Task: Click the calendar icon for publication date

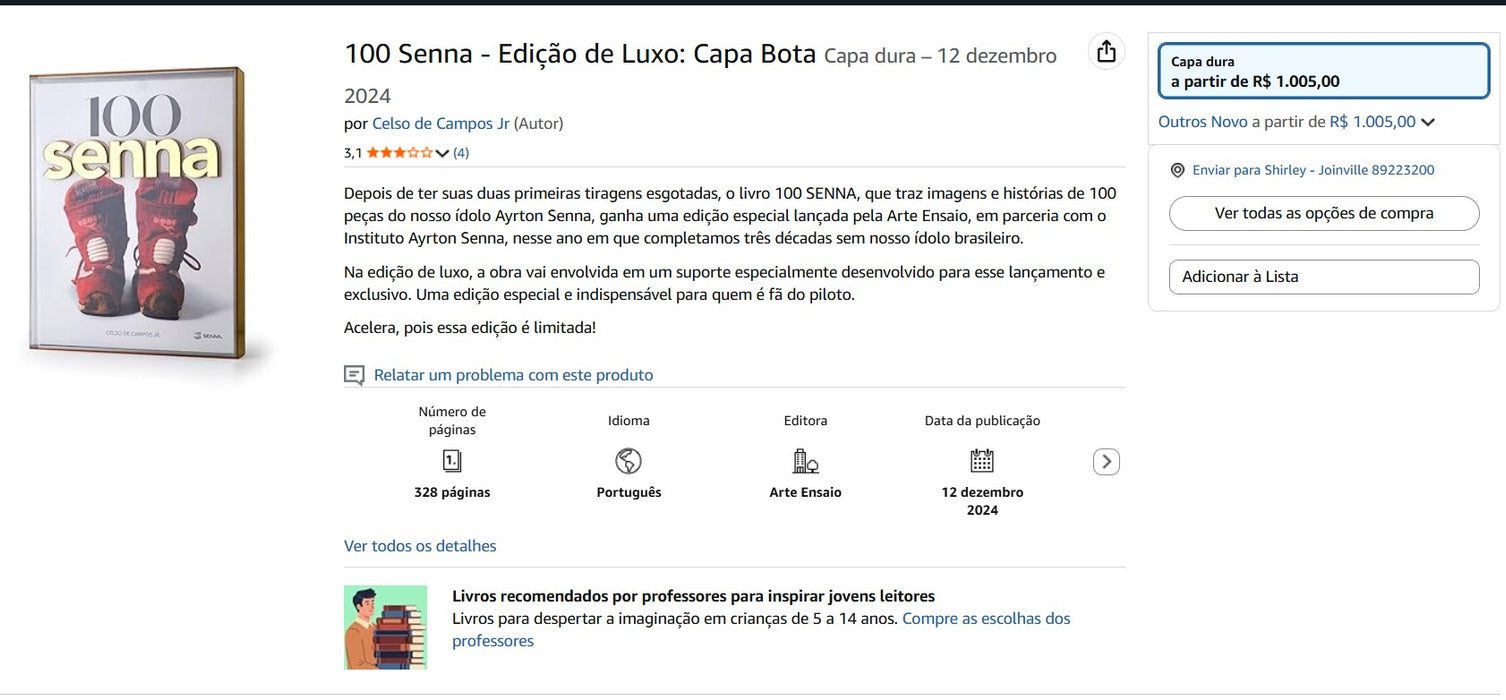Action: coord(982,461)
